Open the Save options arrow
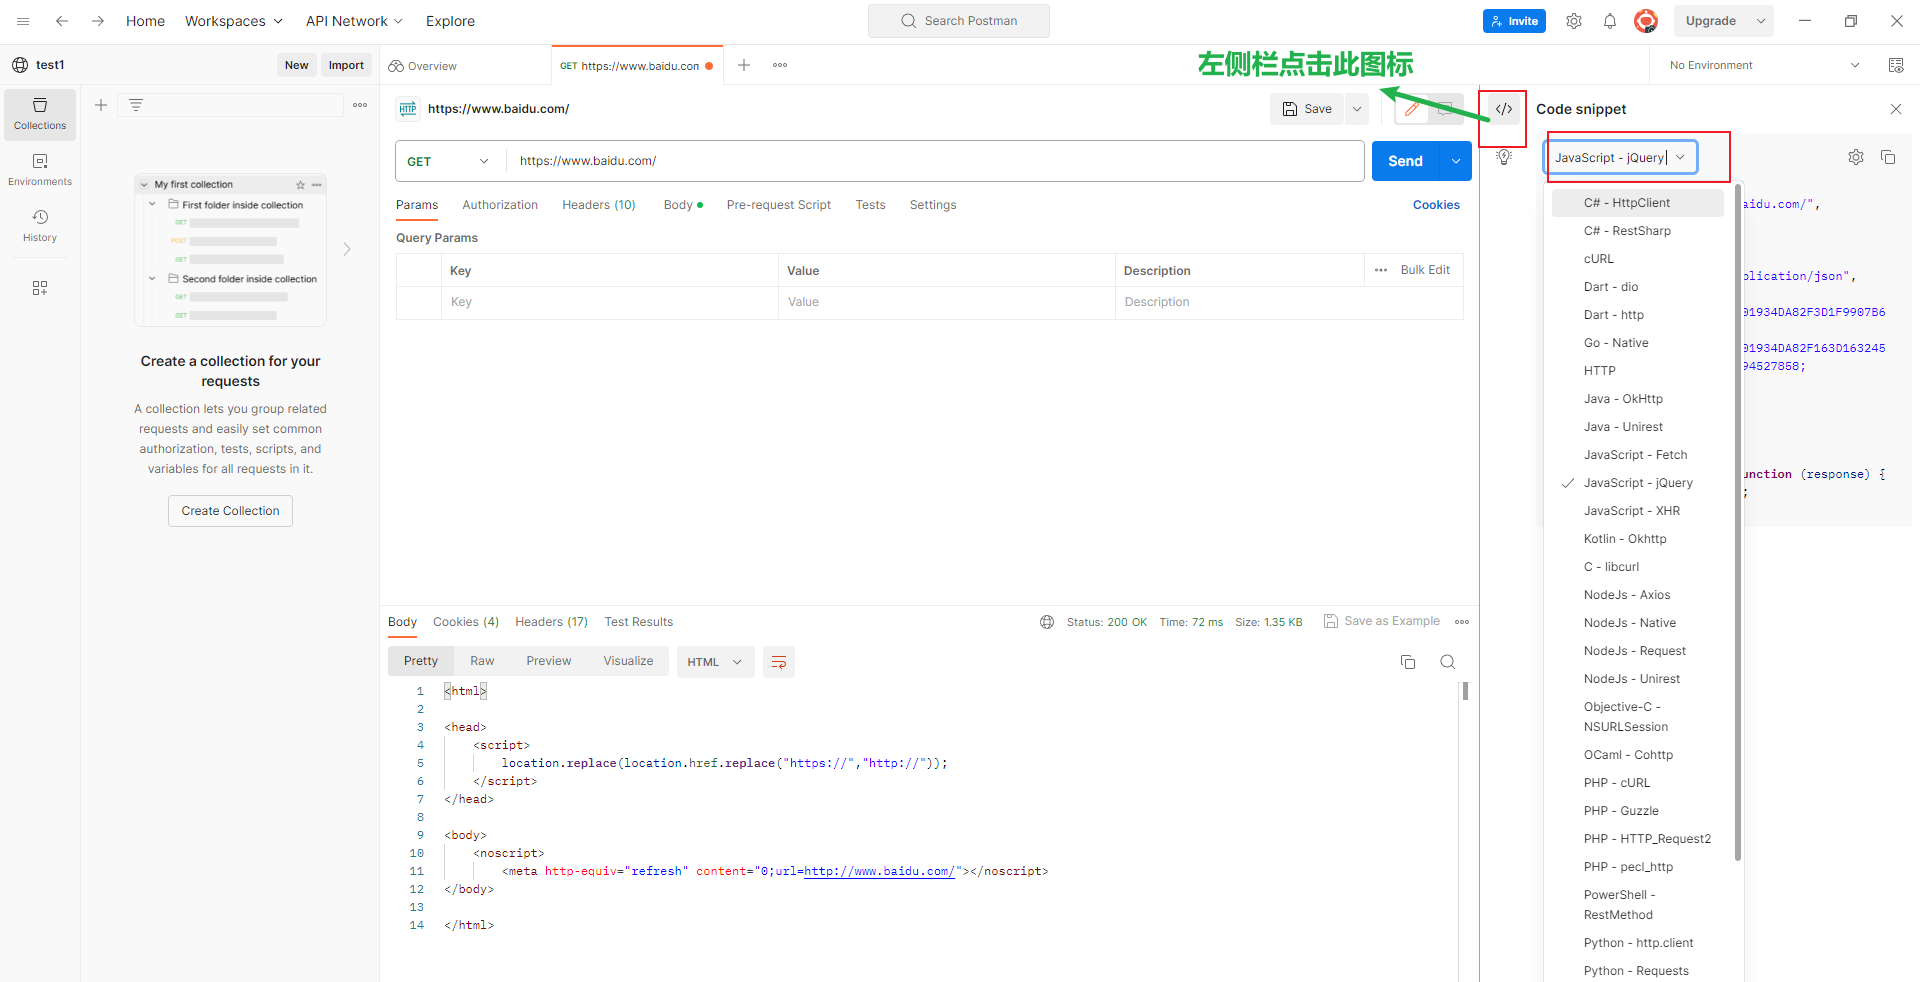 click(x=1357, y=109)
